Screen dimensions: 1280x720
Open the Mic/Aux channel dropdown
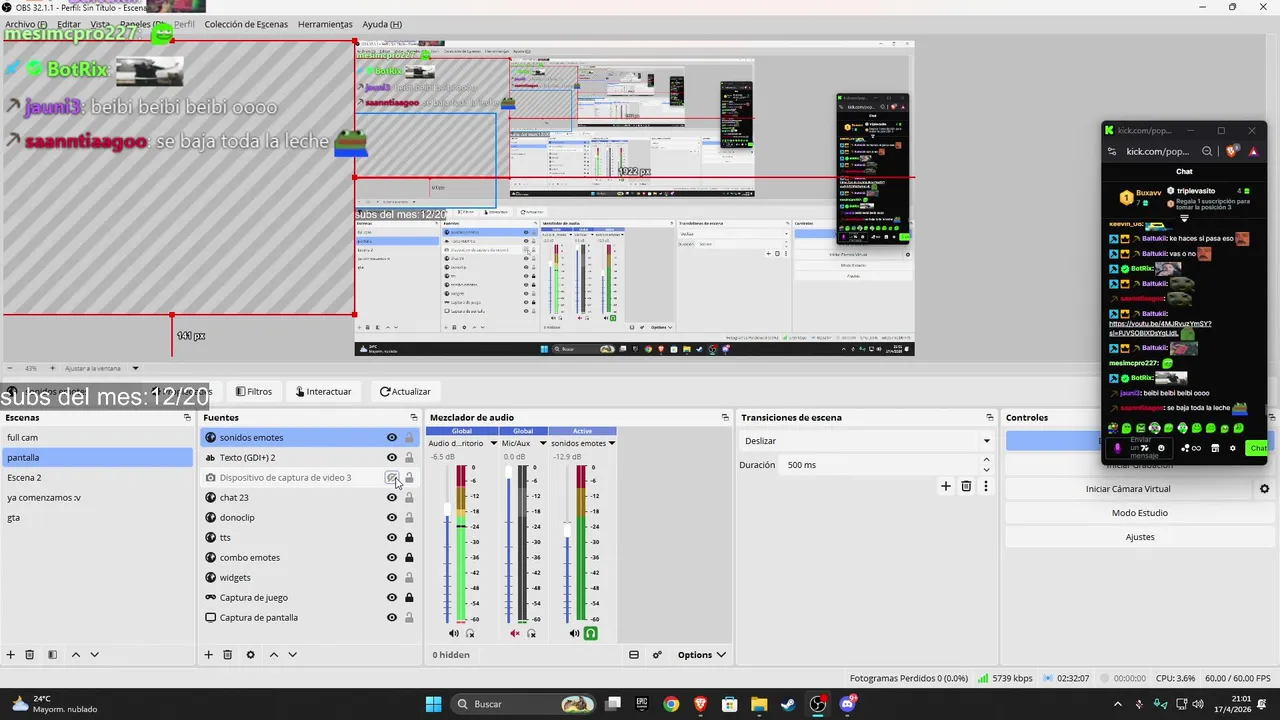(x=543, y=443)
